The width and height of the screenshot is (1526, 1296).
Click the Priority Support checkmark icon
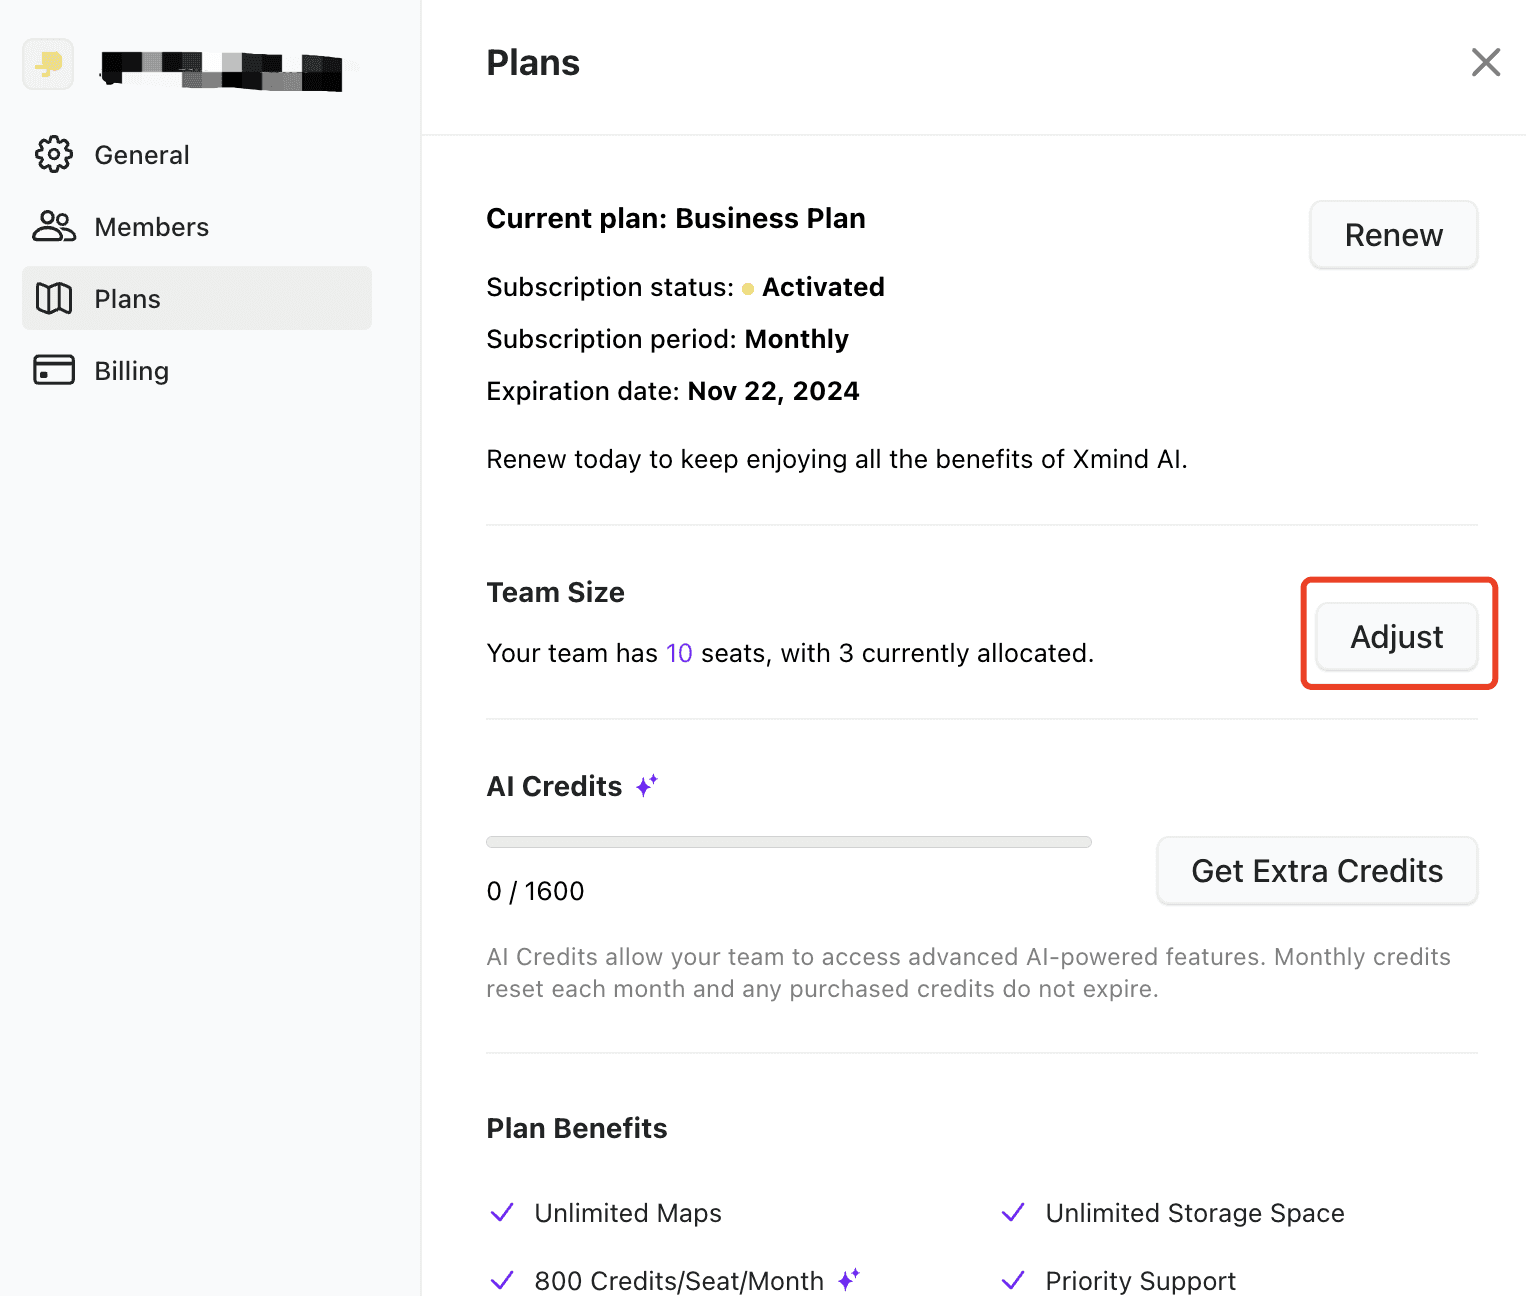pyautogui.click(x=1013, y=1280)
